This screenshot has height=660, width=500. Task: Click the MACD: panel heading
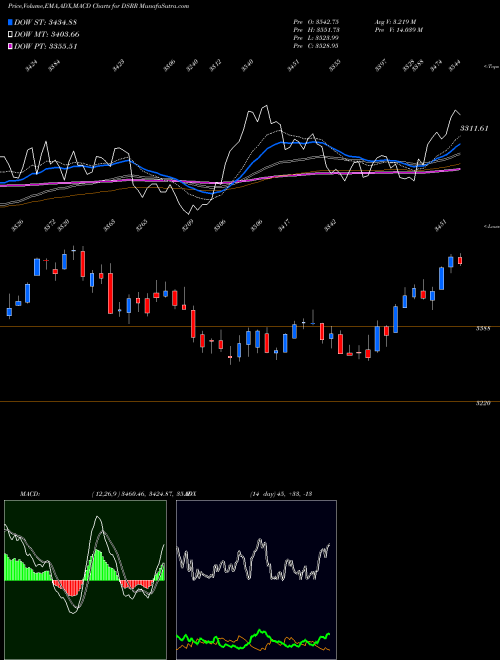(30, 493)
